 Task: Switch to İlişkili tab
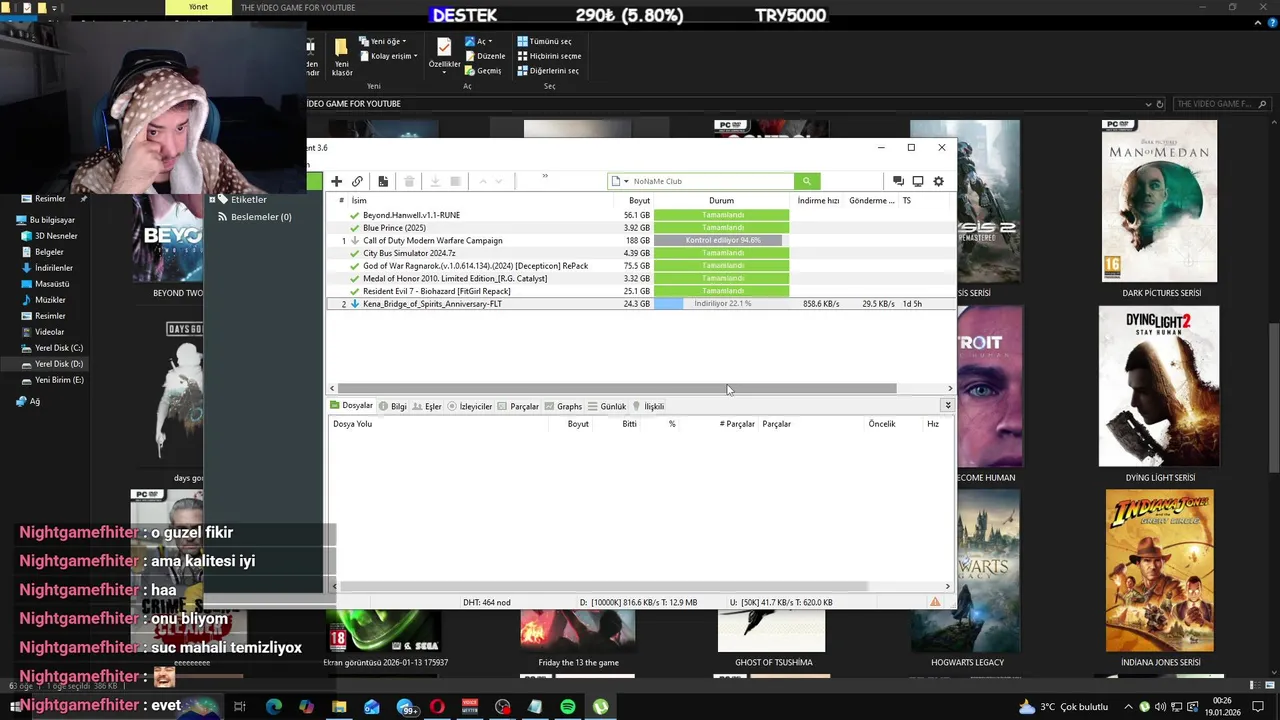pos(648,406)
